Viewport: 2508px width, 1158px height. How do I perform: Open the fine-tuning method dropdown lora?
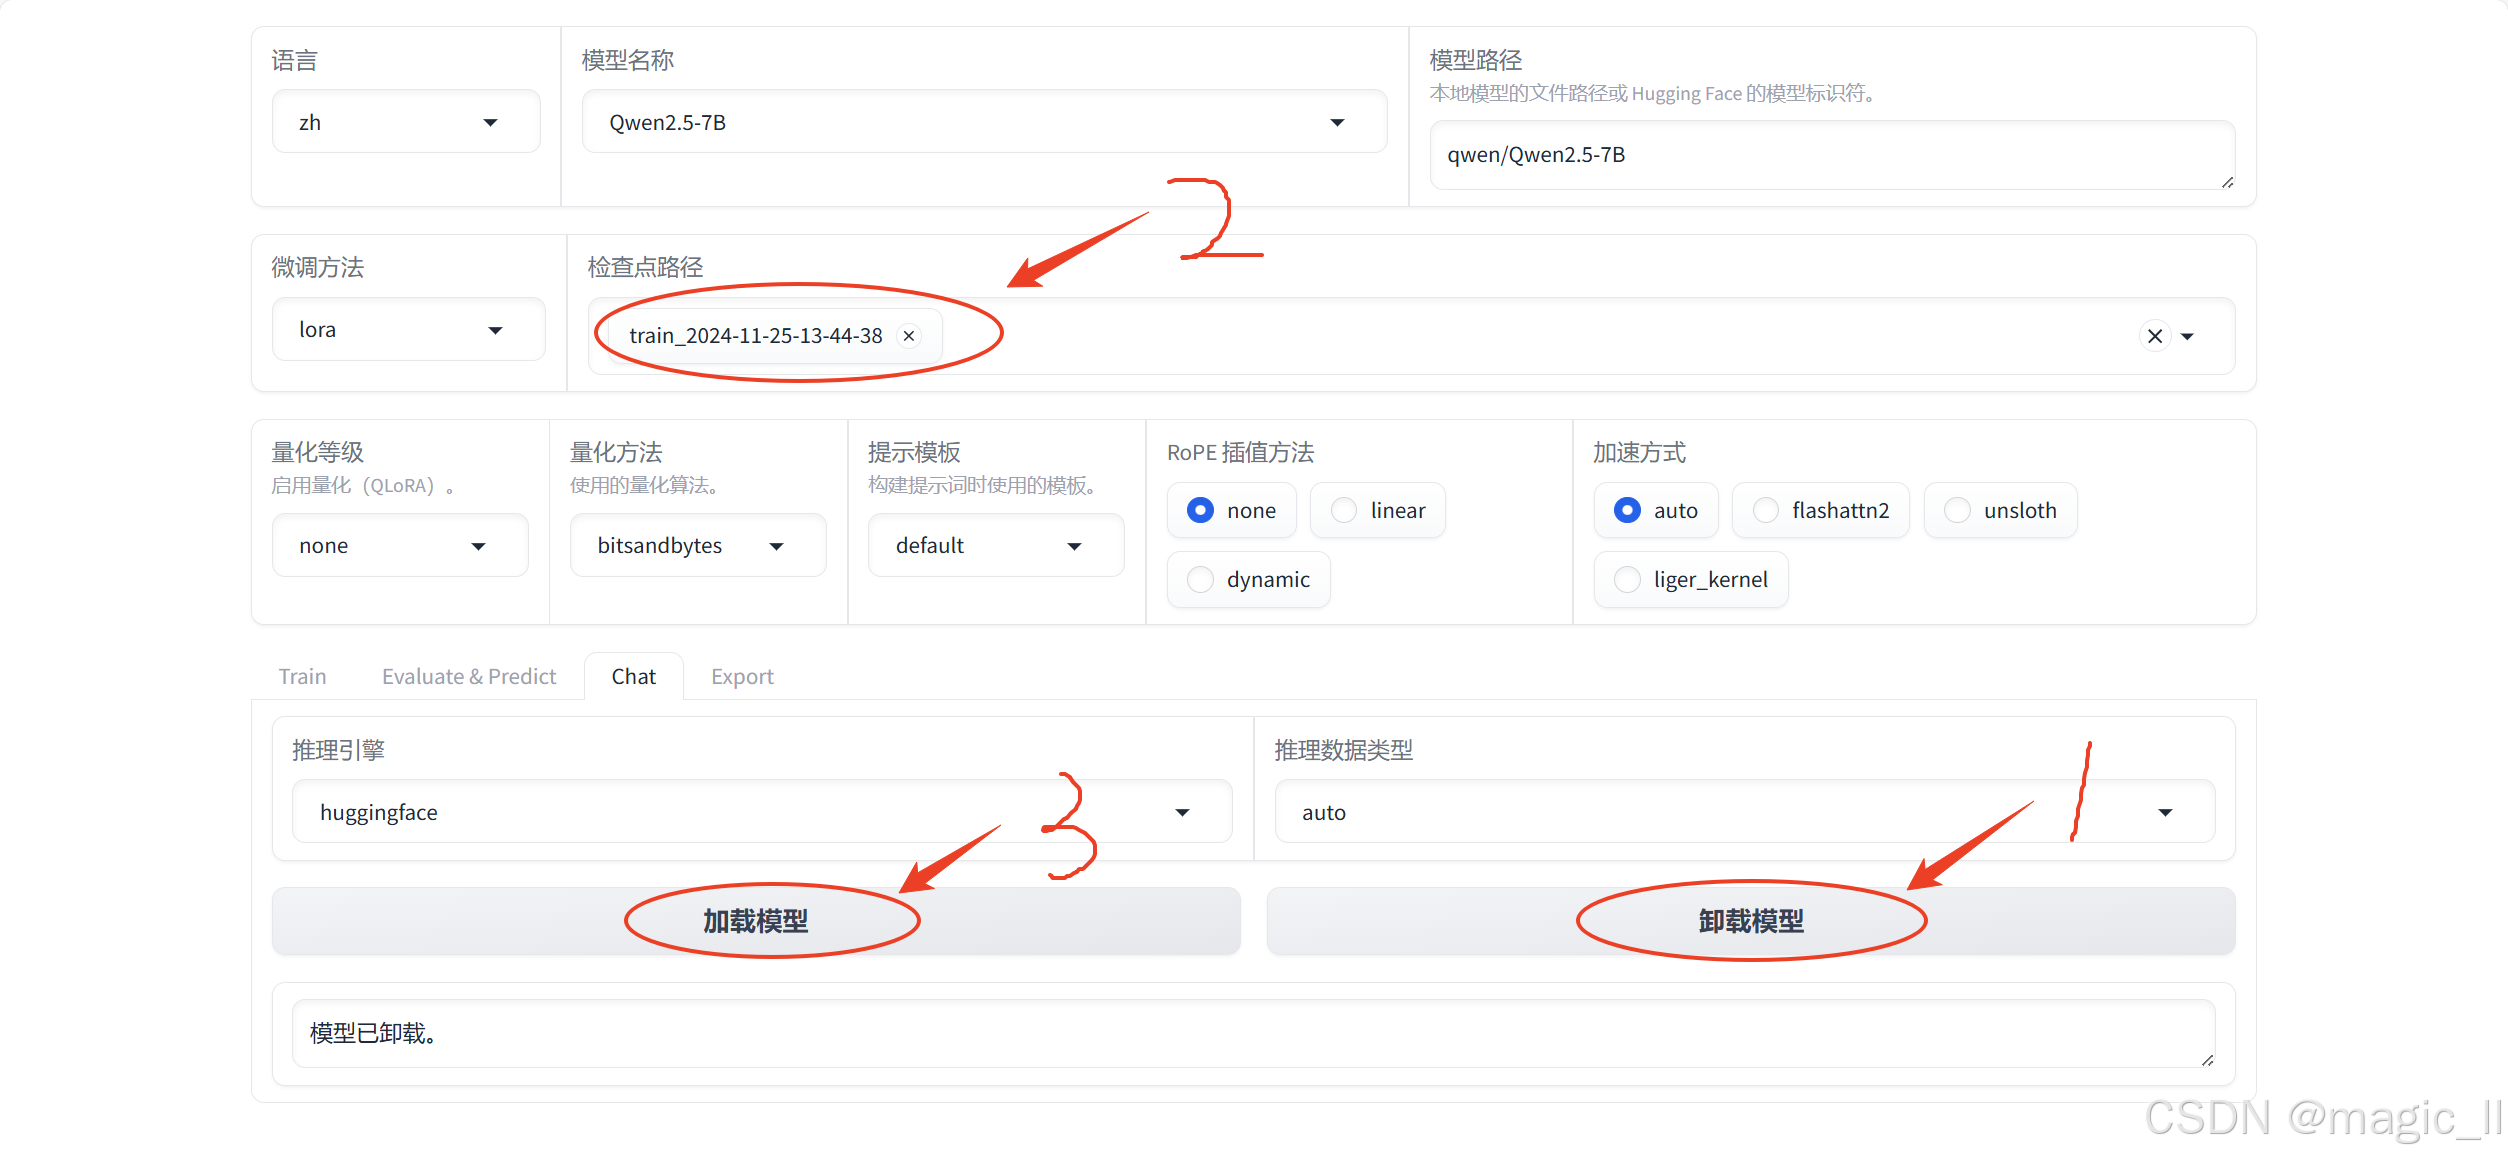click(409, 329)
